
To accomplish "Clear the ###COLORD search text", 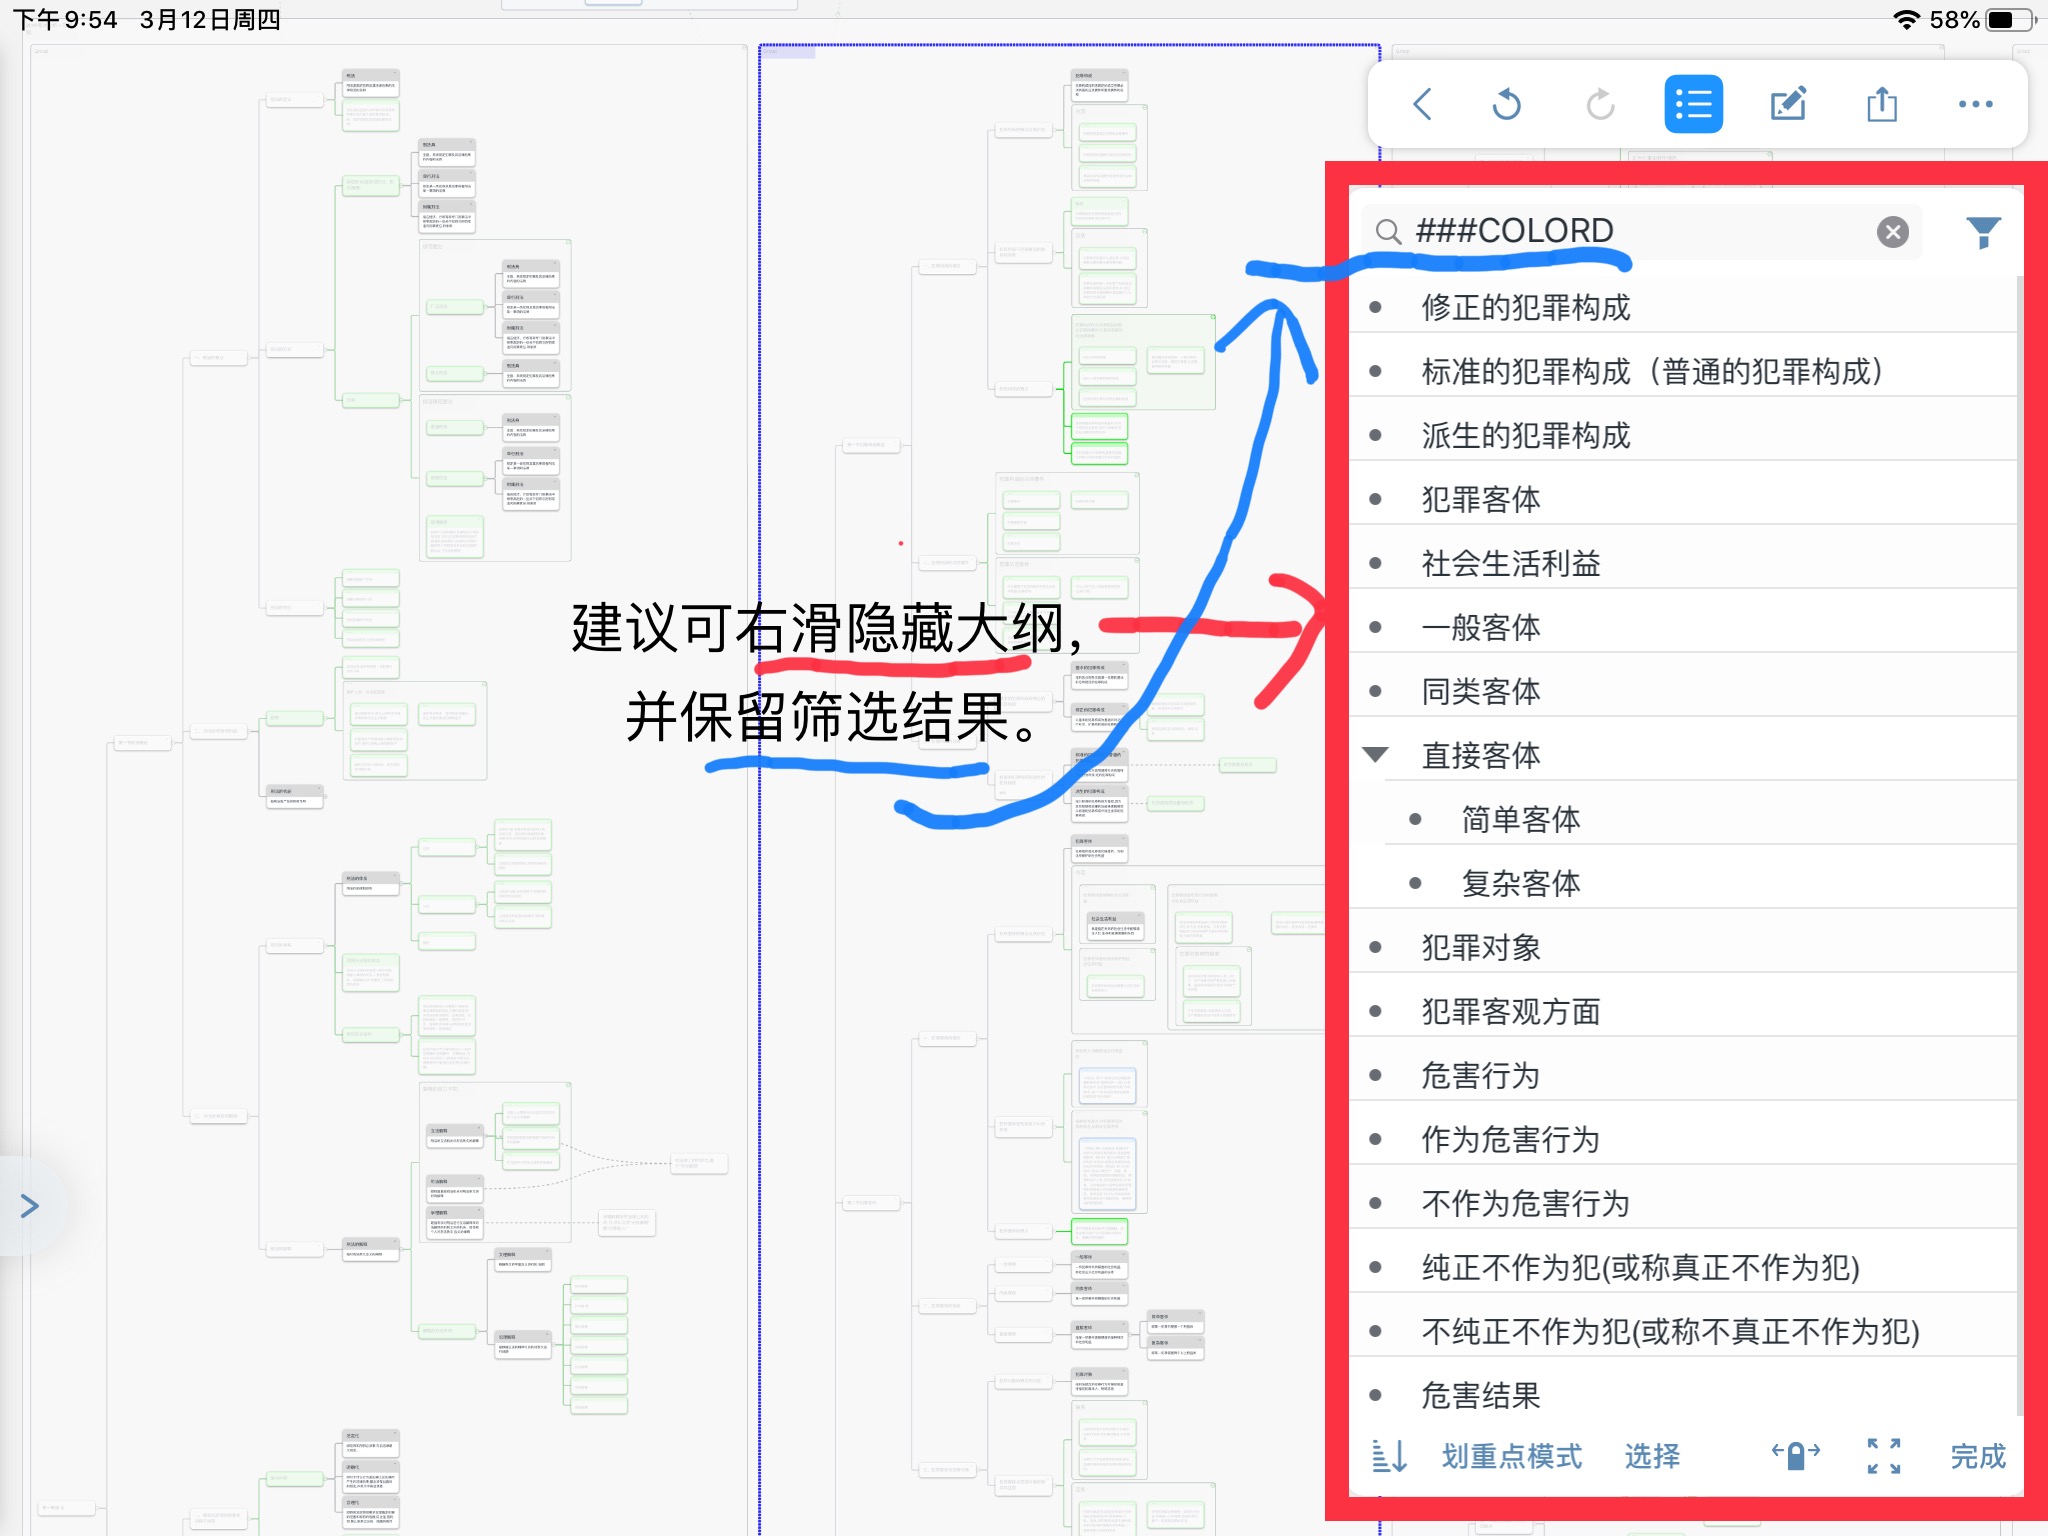I will tap(1892, 232).
